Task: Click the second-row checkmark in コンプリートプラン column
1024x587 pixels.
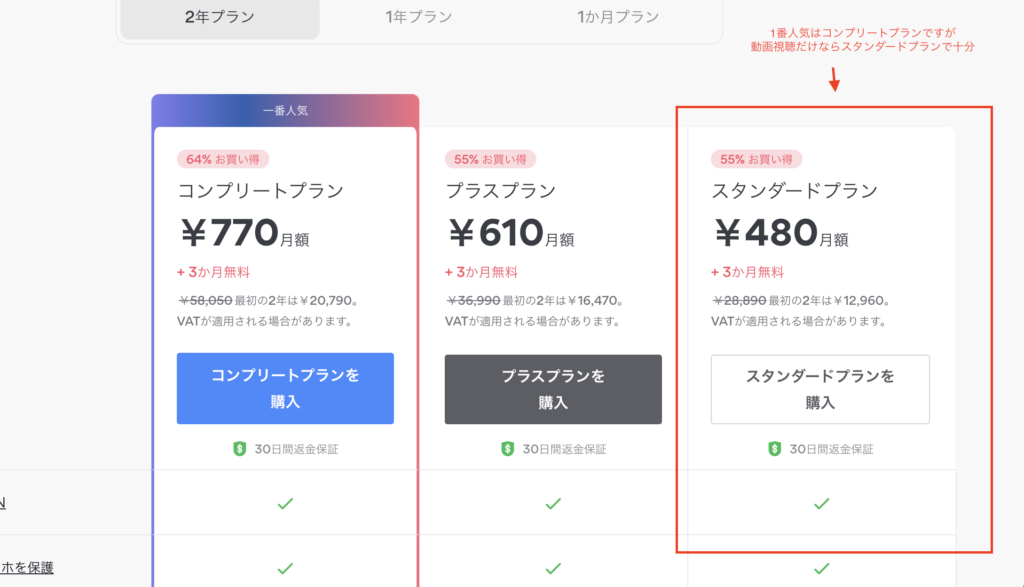Action: point(285,569)
